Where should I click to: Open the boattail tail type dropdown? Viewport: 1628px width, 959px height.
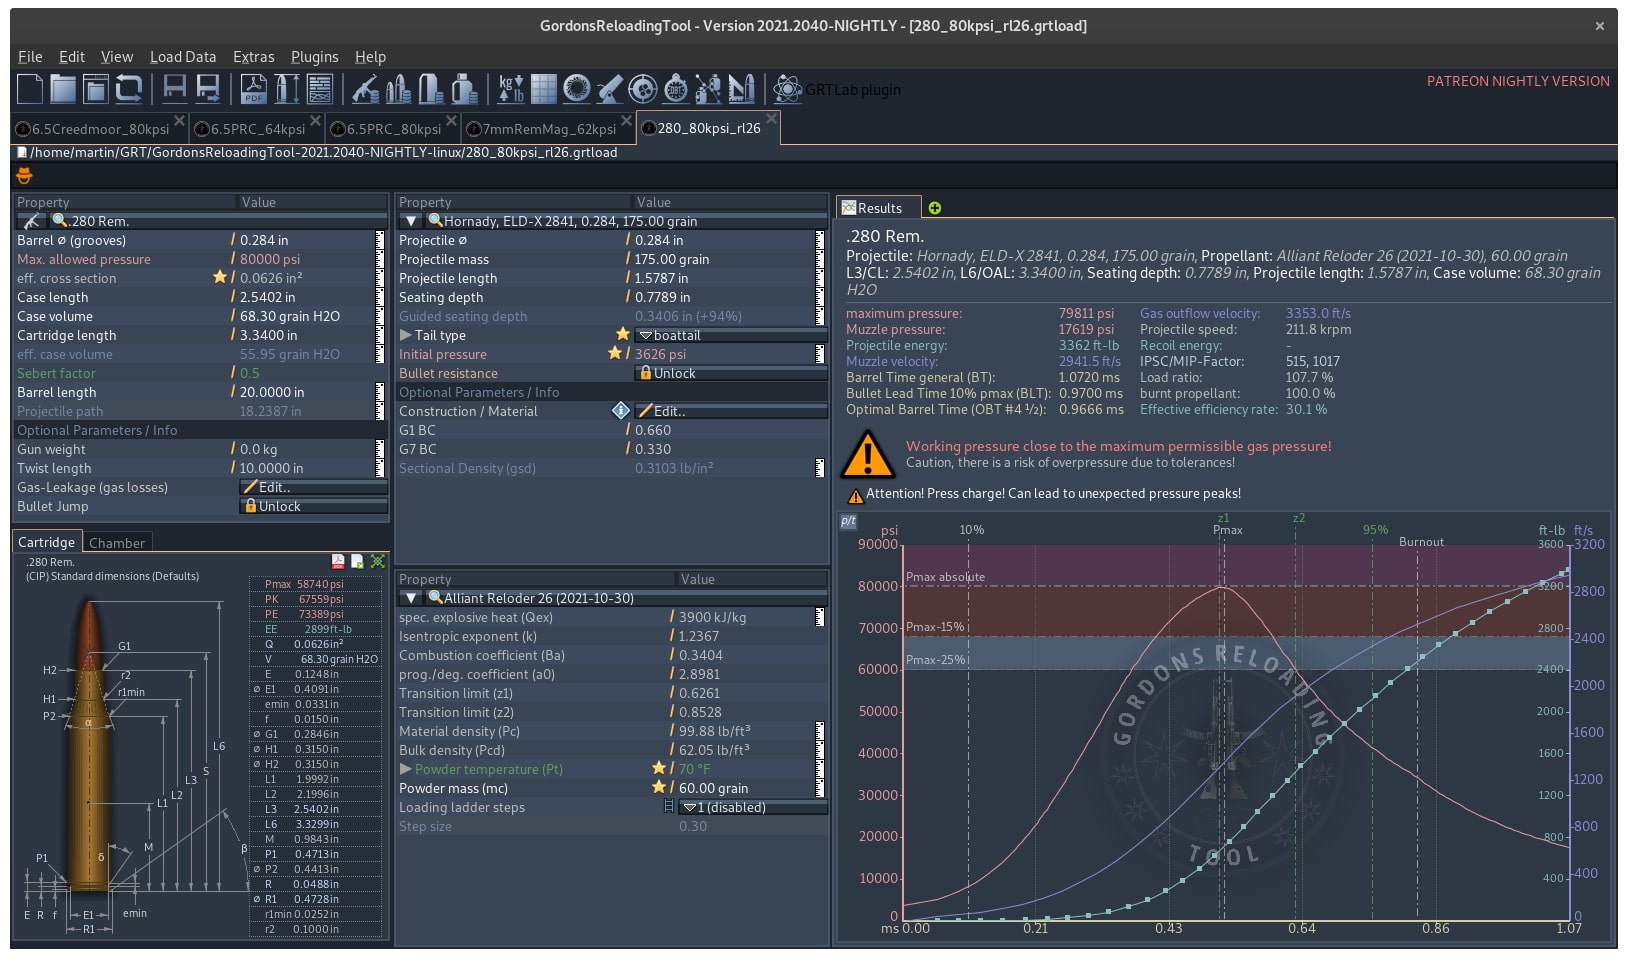pyautogui.click(x=732, y=335)
